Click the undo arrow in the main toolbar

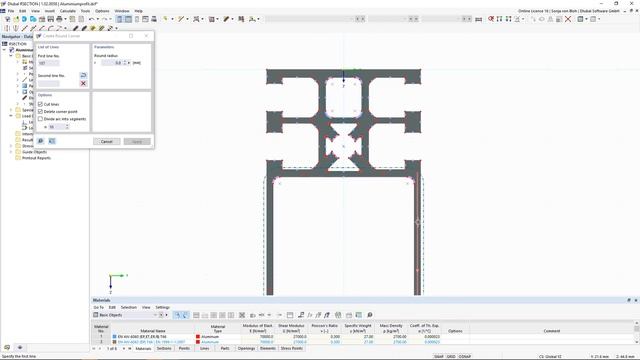[91, 19]
